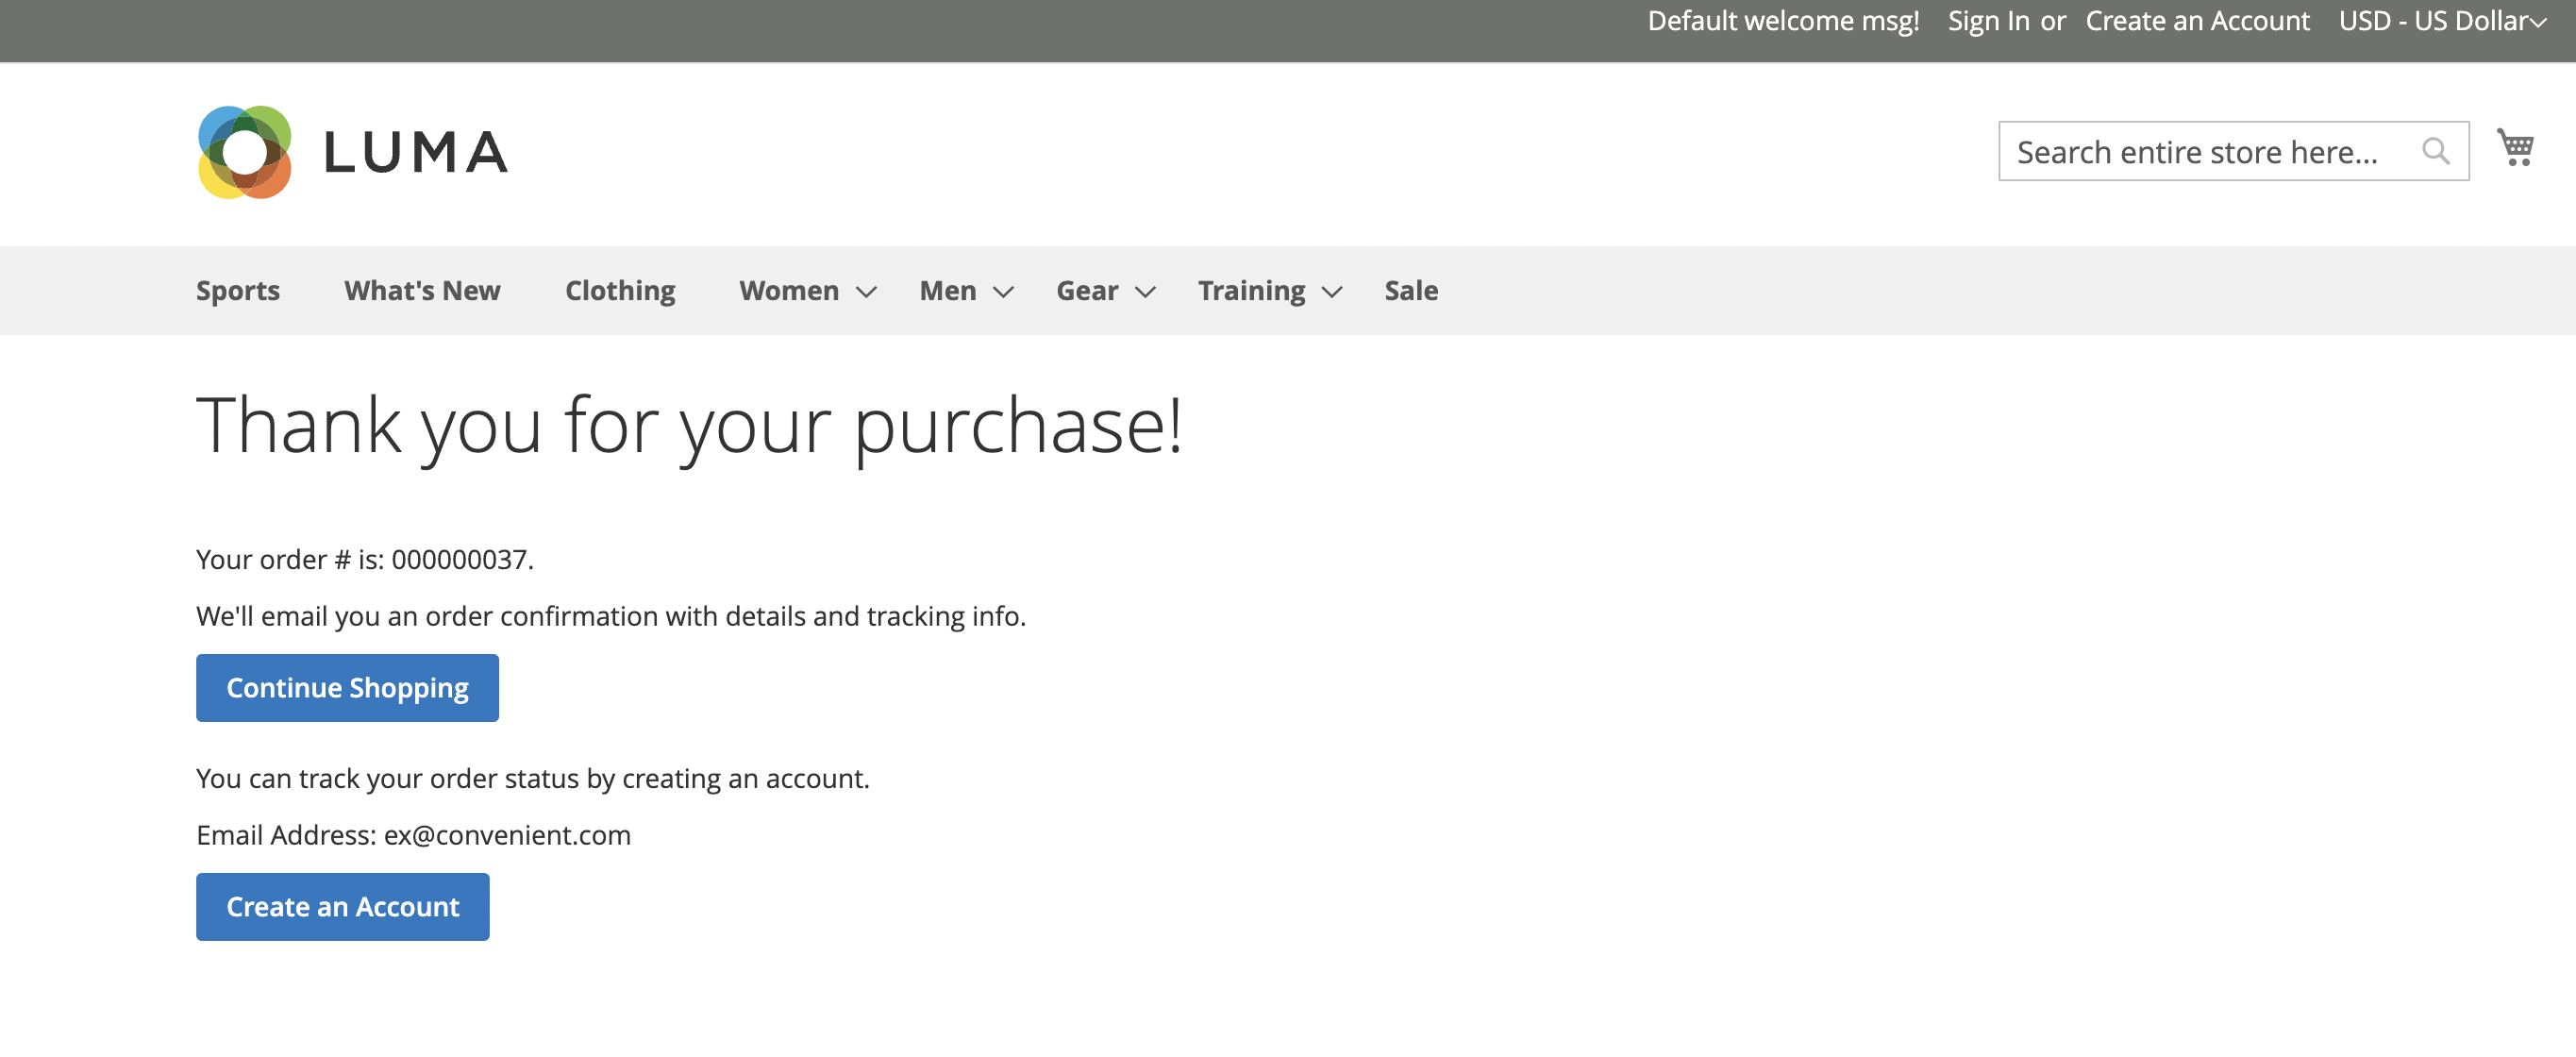Viewport: 2576px width, 1057px height.
Task: Open the Training category link
Action: [1251, 291]
